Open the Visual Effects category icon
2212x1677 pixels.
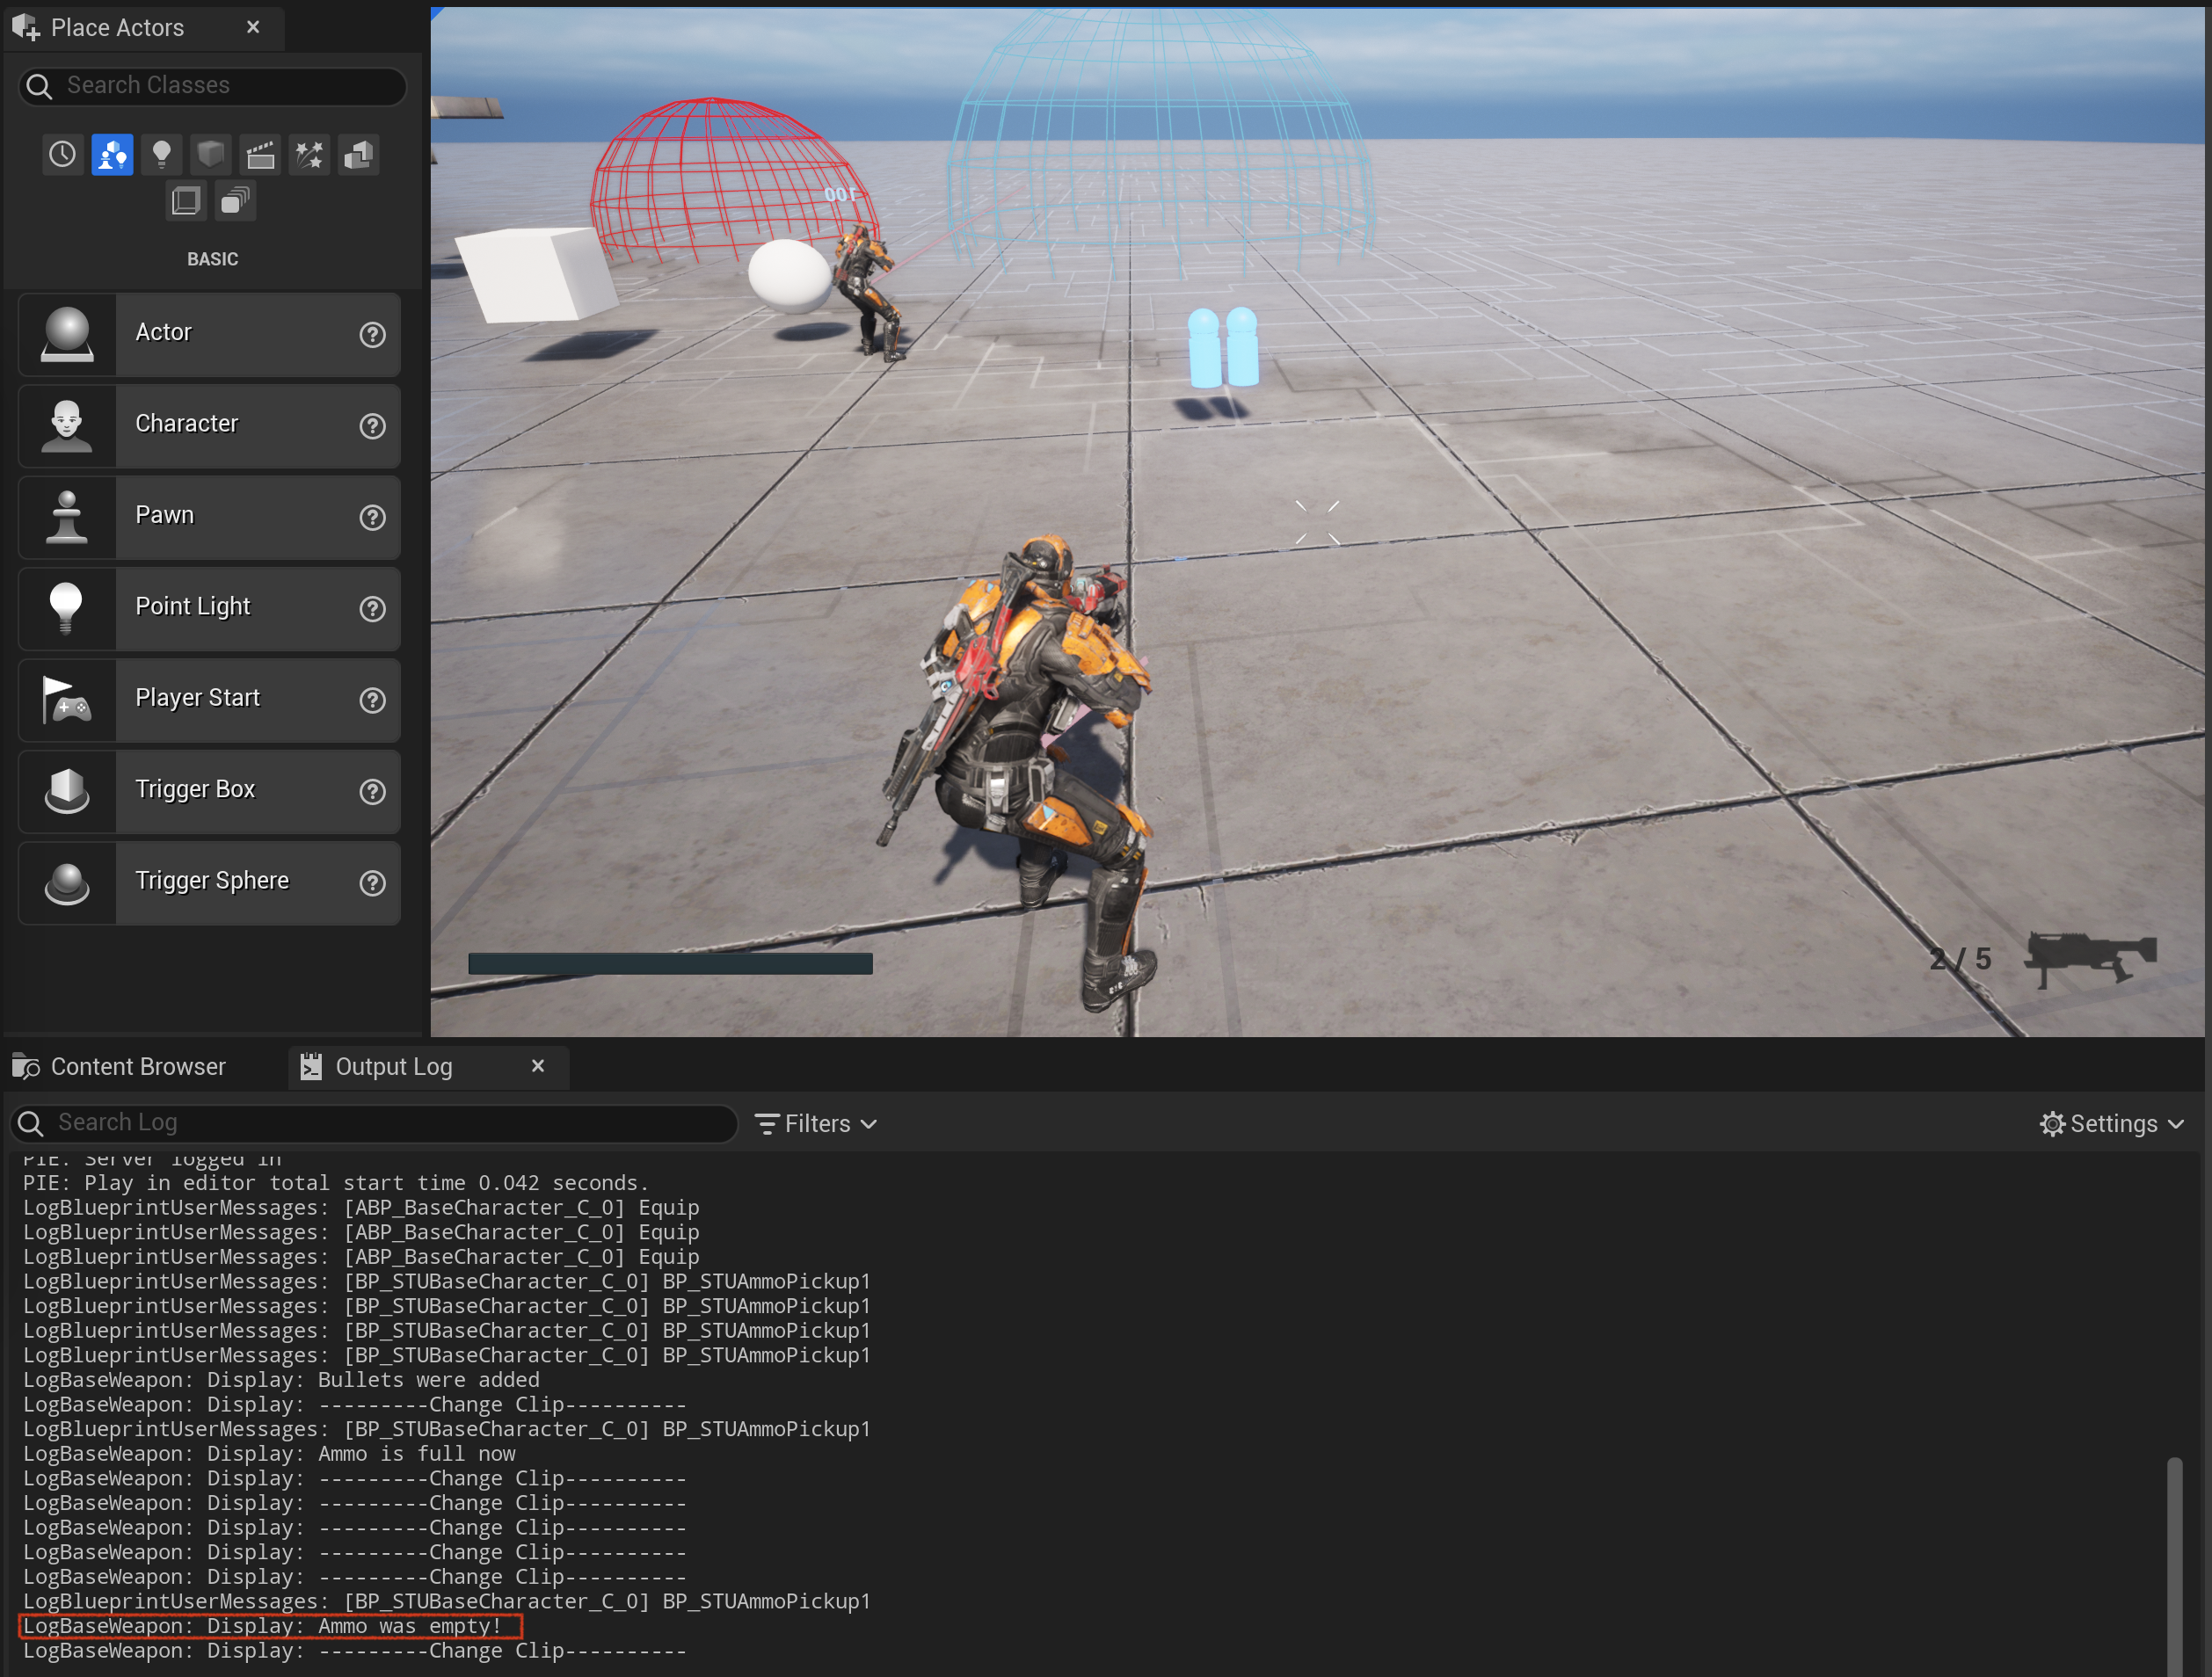309,155
